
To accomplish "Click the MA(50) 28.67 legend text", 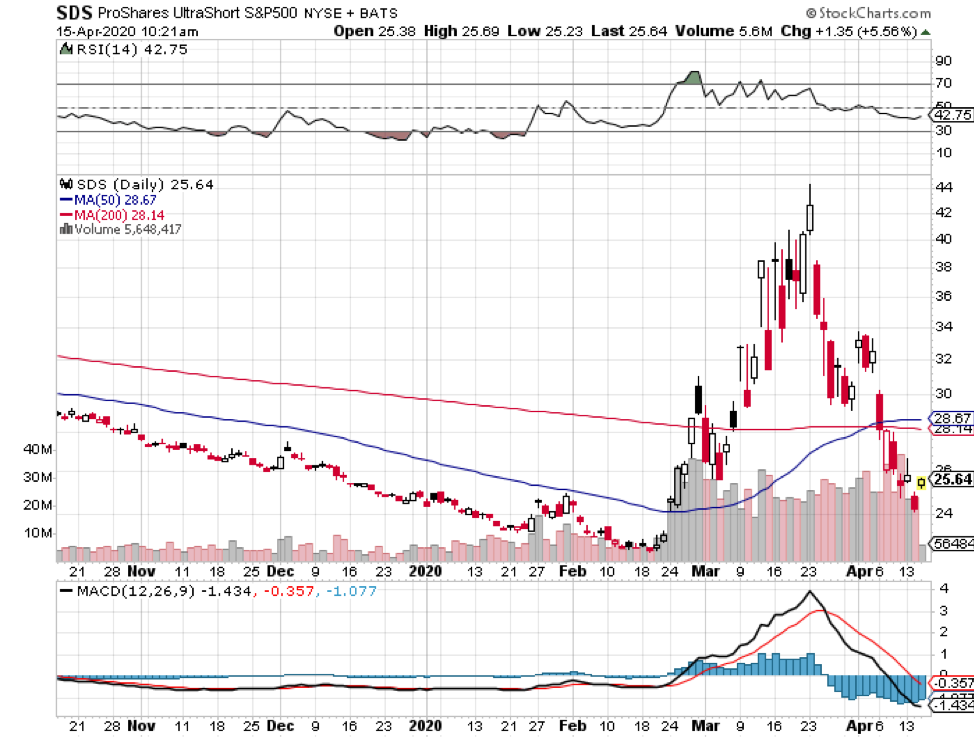I will pos(115,200).
